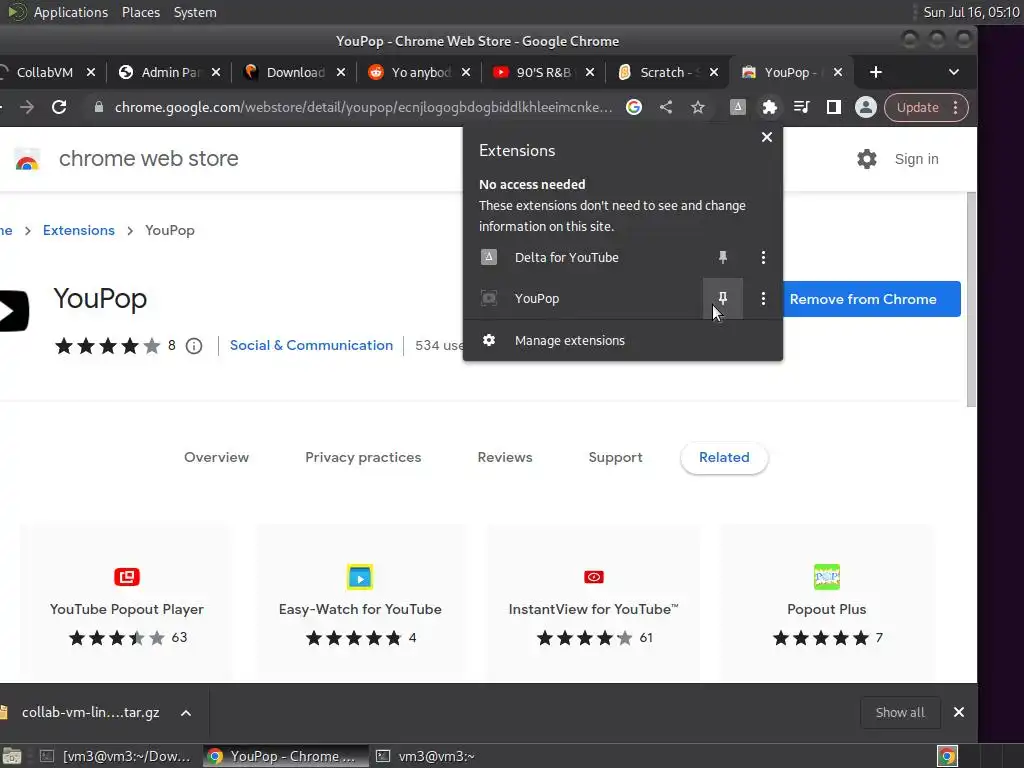Pin the YouPop extension to the toolbar
1024x768 pixels.
723,298
